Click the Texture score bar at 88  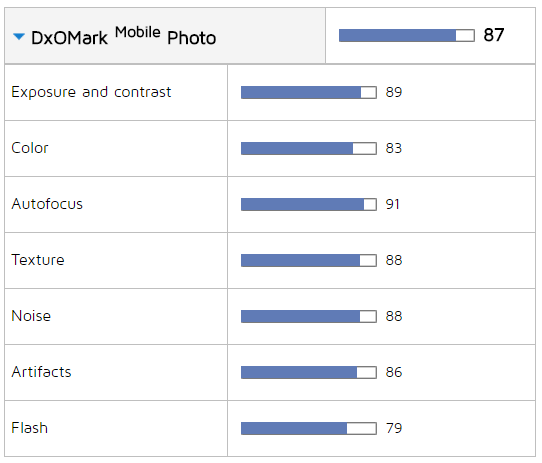pyautogui.click(x=309, y=260)
